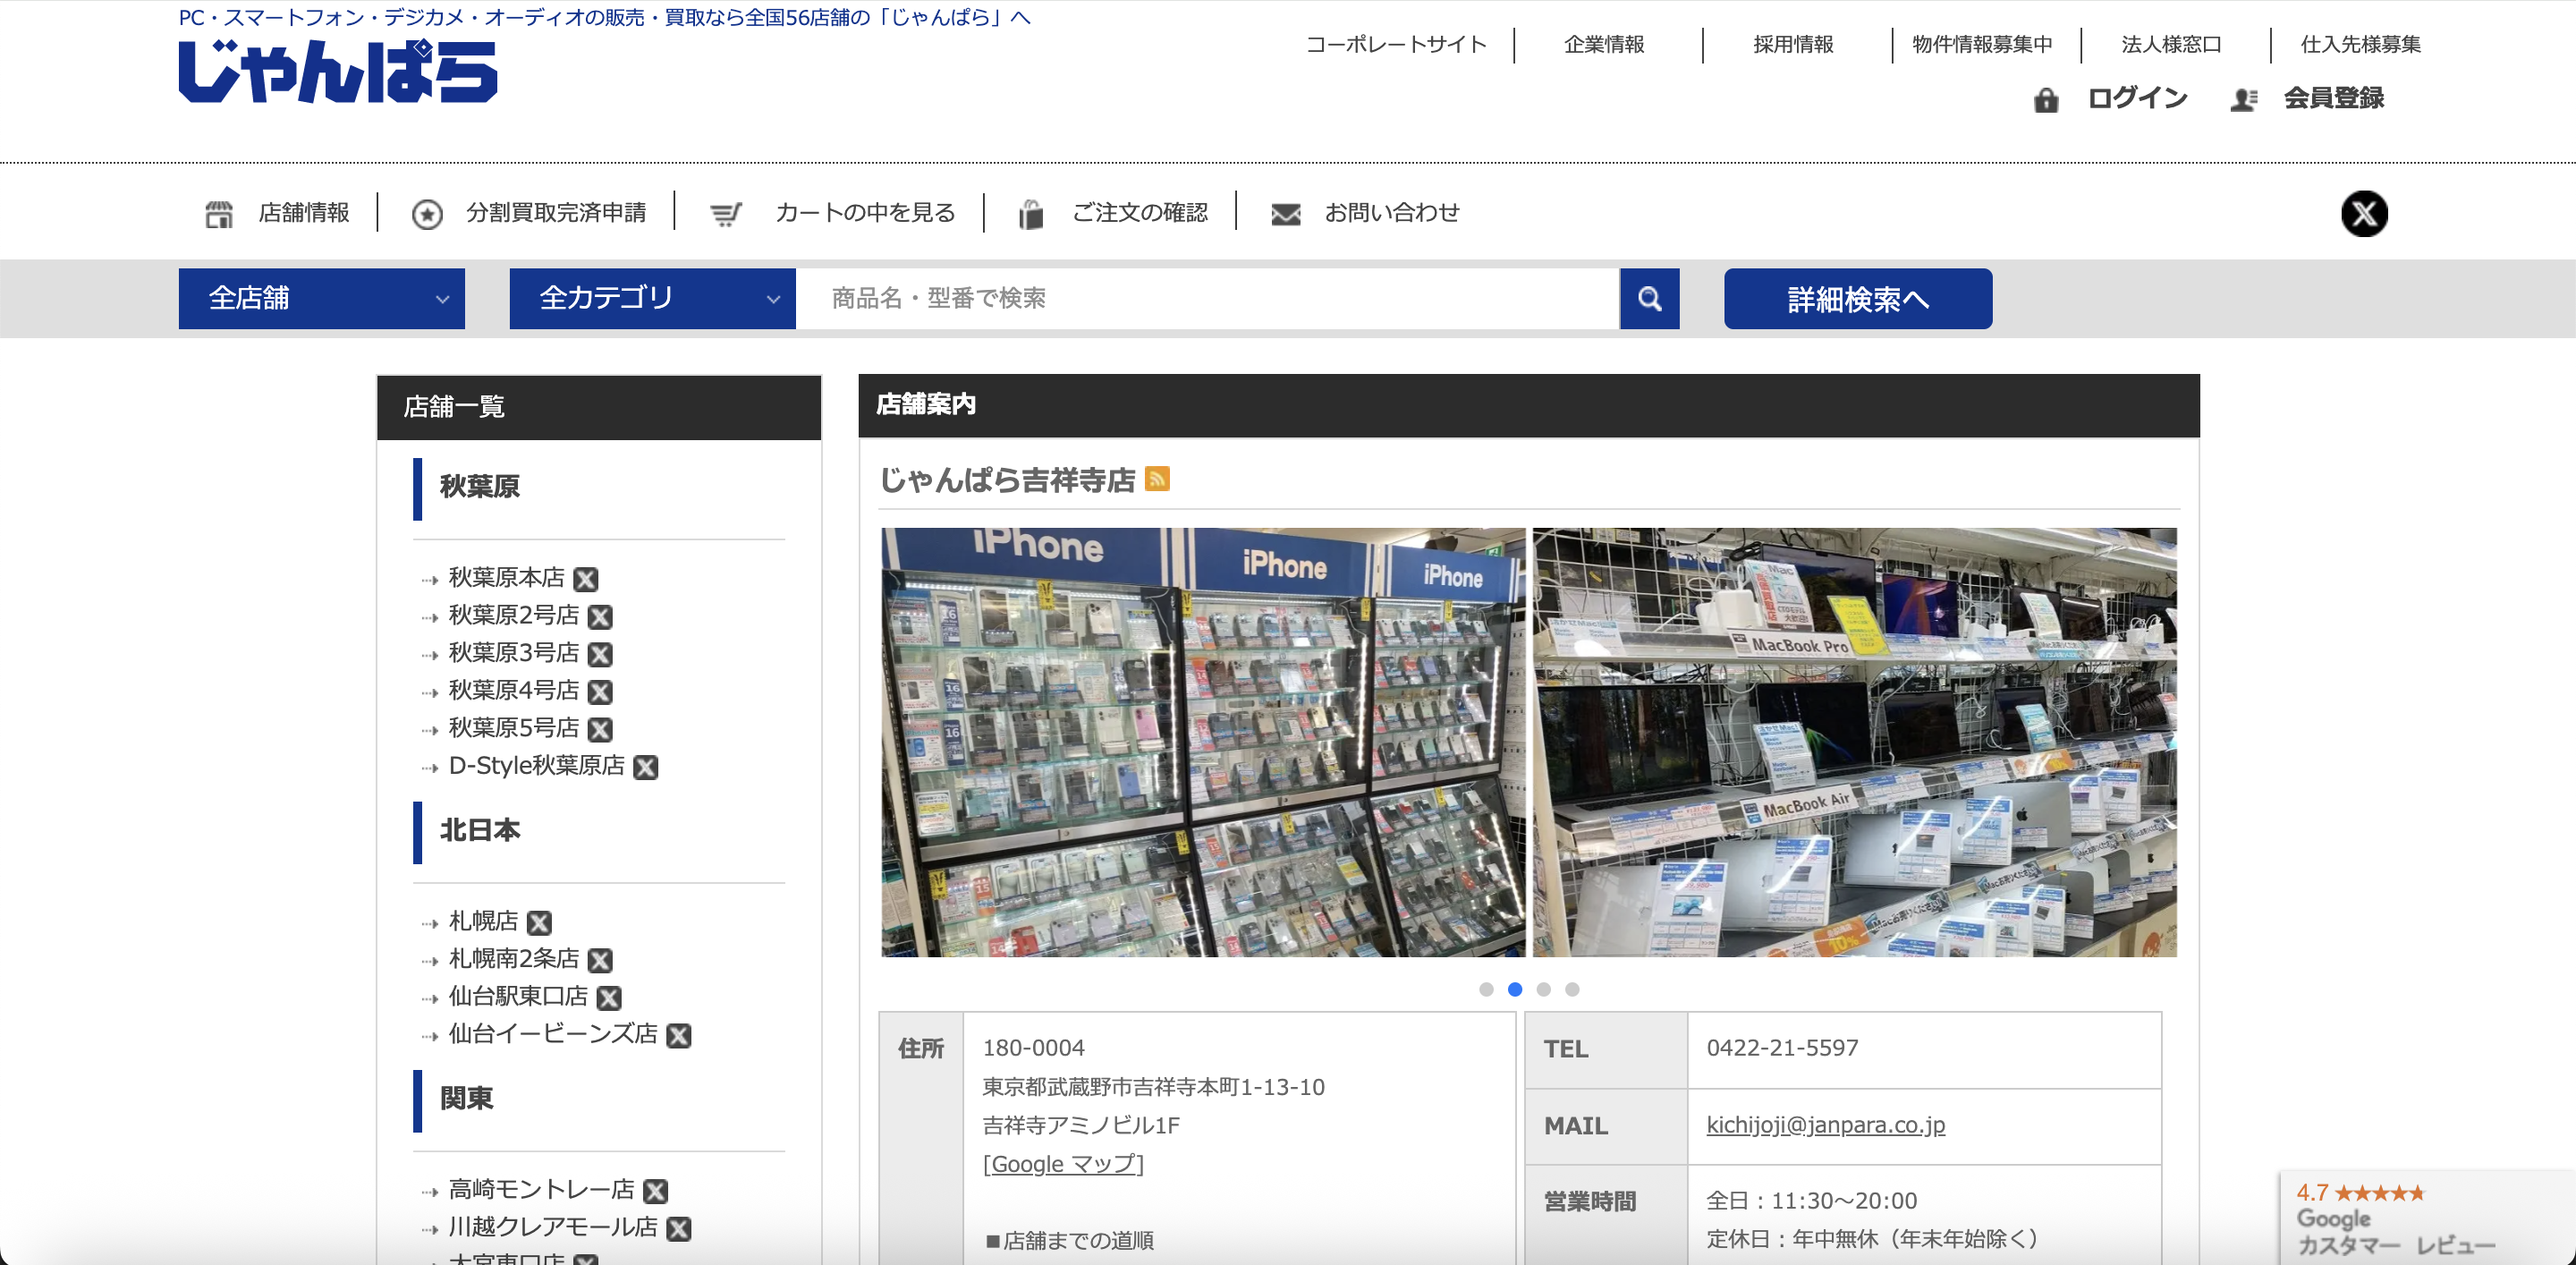Image resolution: width=2576 pixels, height=1265 pixels.
Task: Click the 0422-21-5597 phone number
Action: pos(1782,1048)
